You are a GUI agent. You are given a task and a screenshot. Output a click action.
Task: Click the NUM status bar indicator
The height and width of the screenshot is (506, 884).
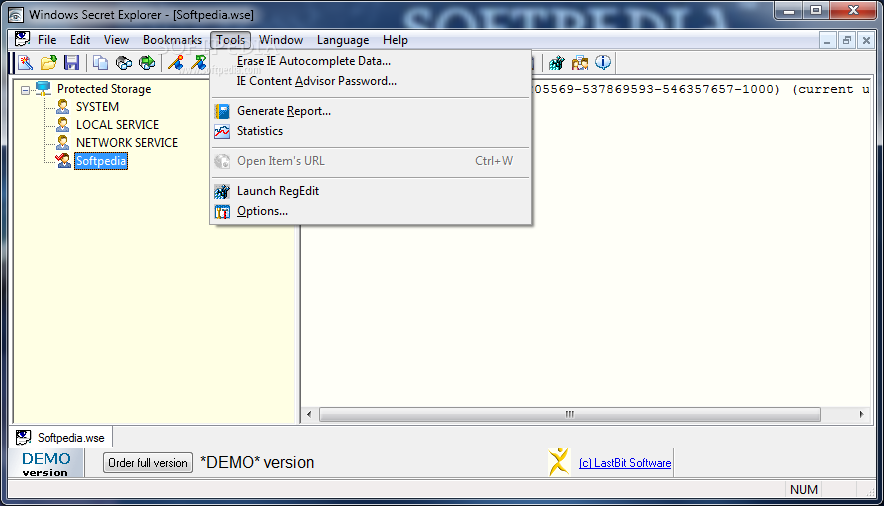point(804,490)
